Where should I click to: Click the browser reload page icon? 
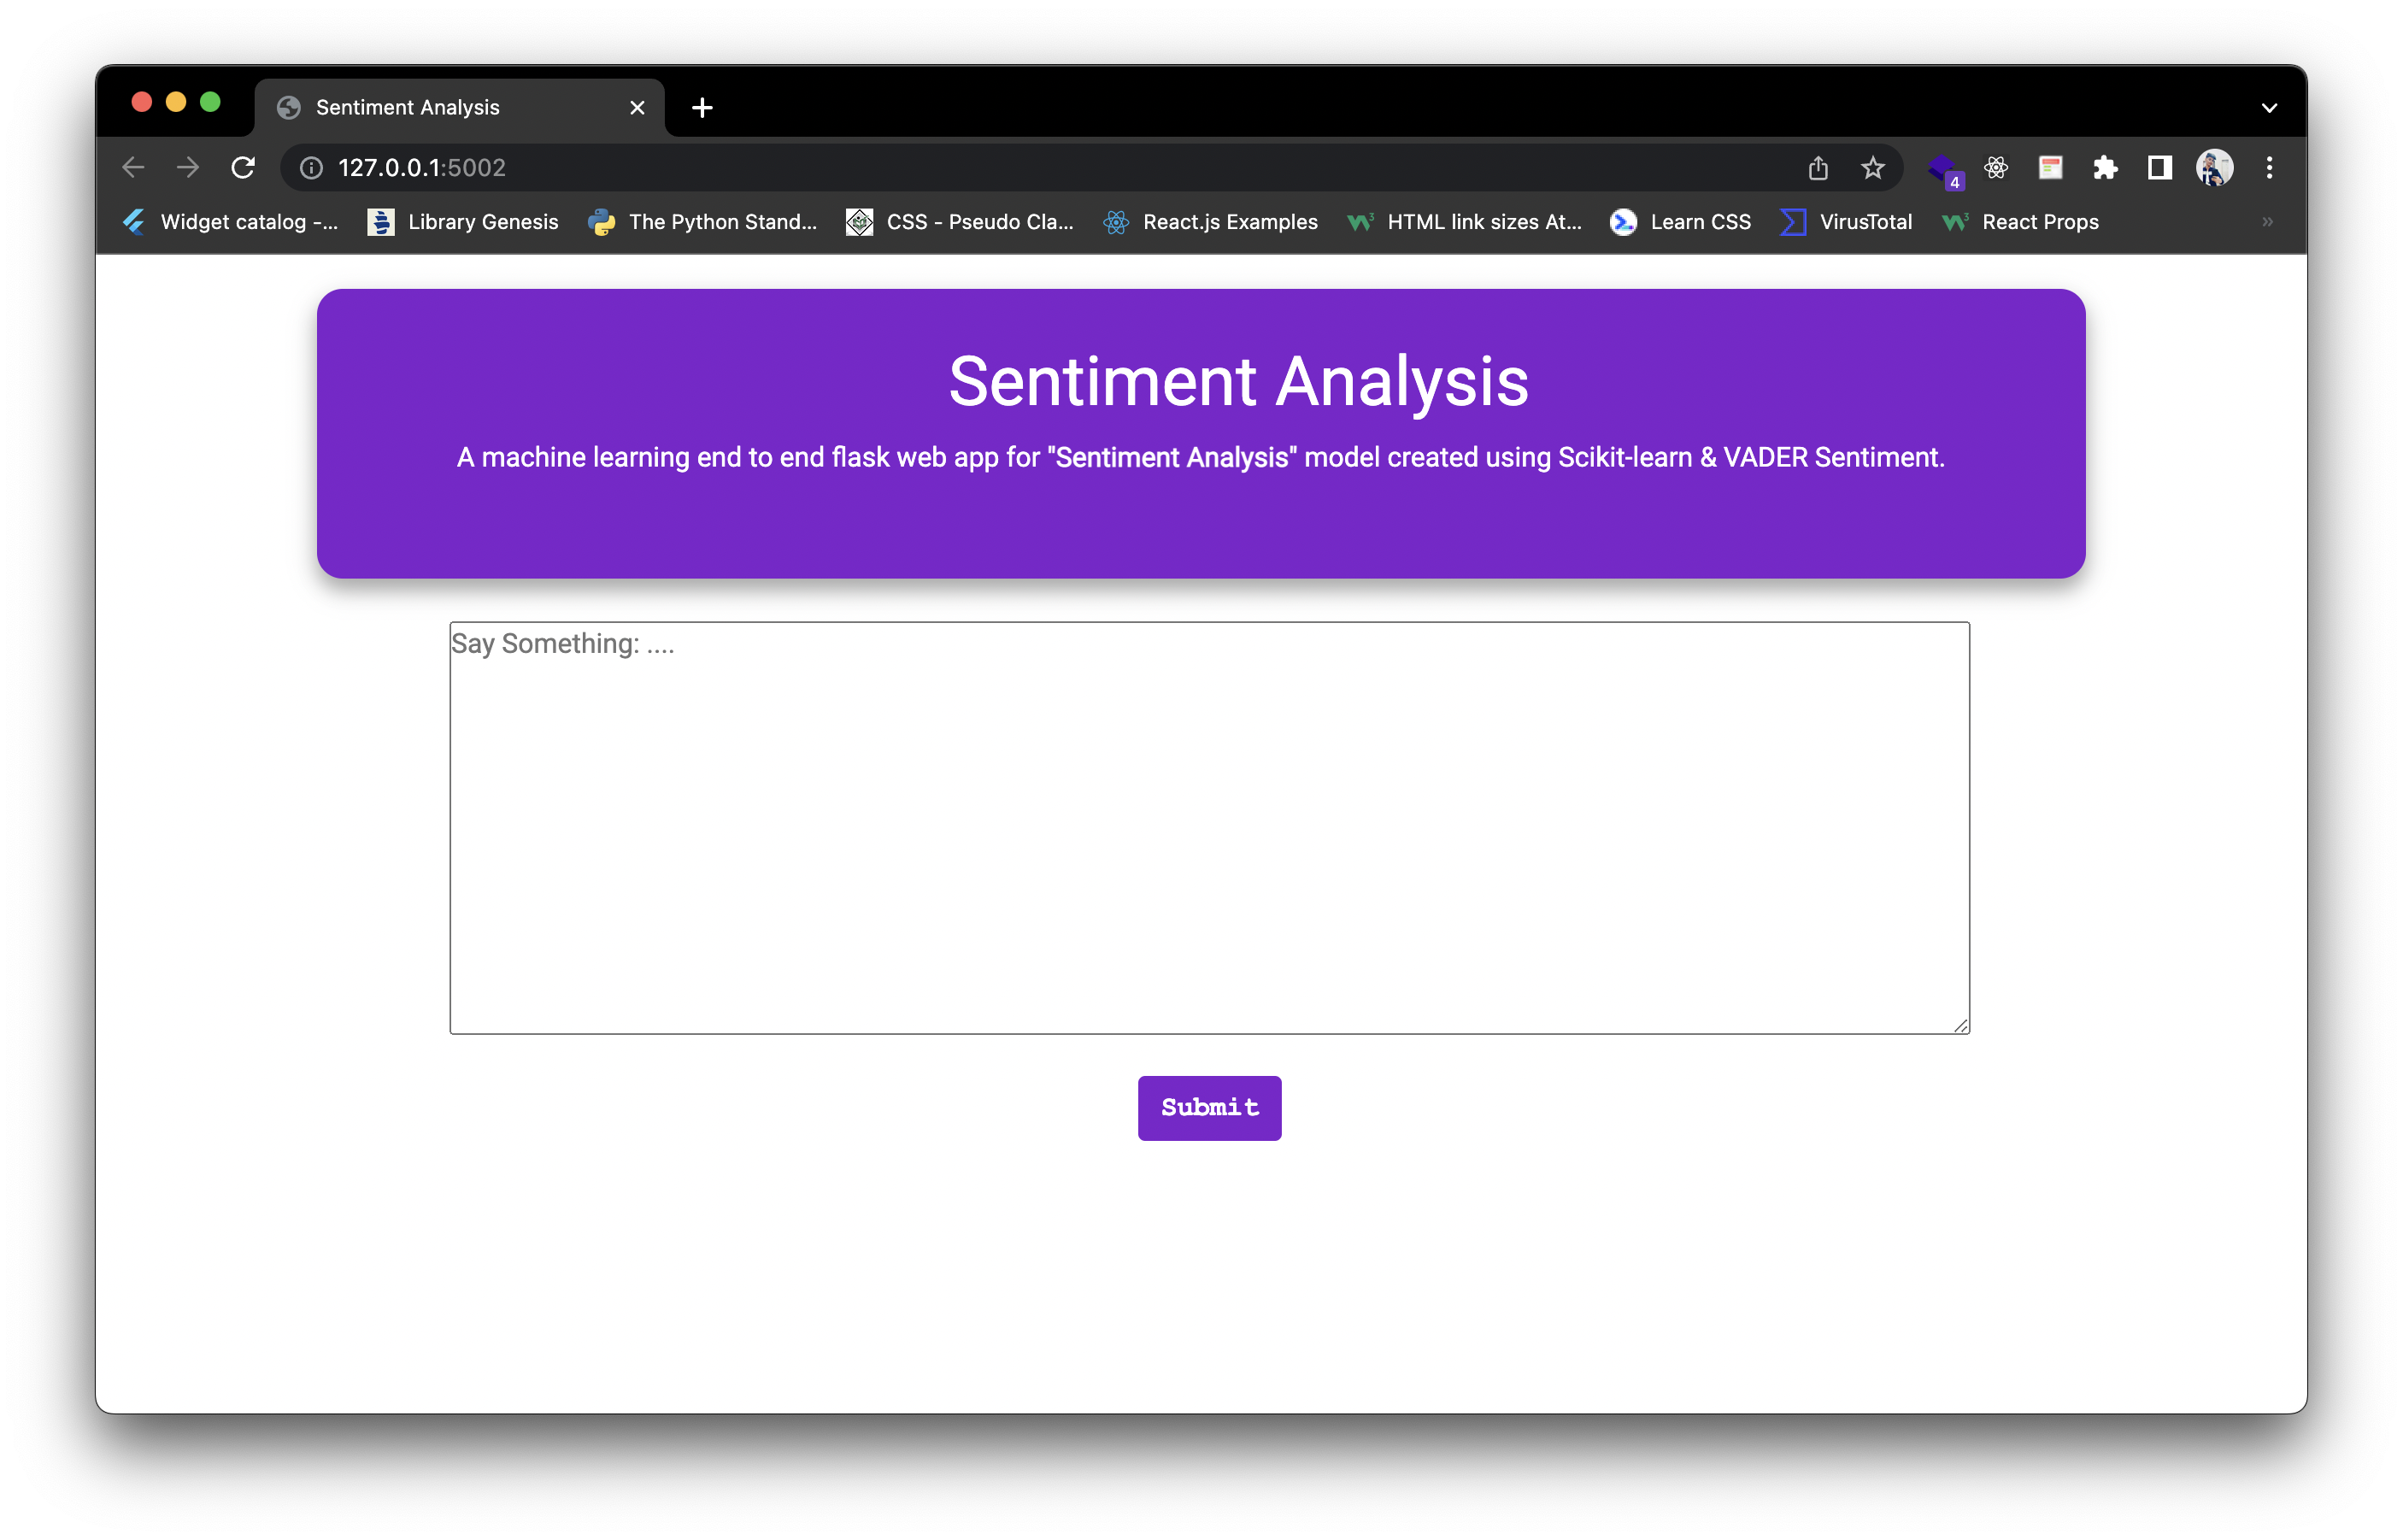(x=243, y=167)
